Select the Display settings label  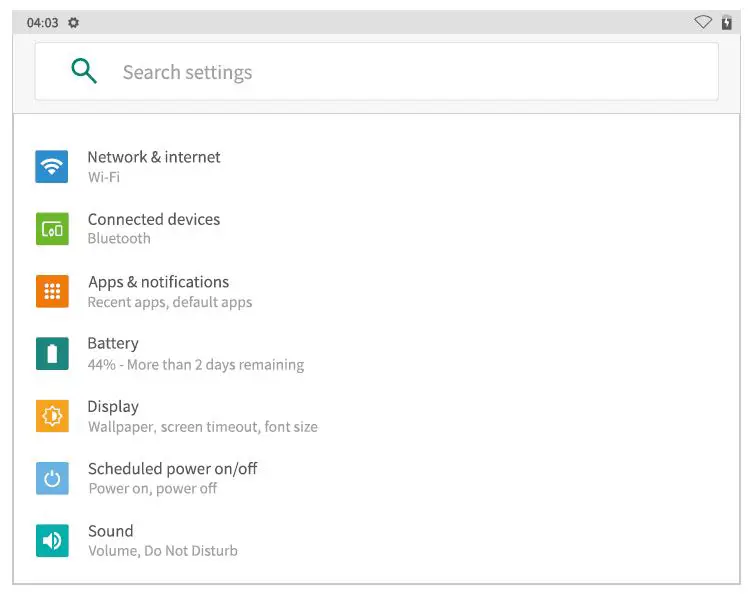pyautogui.click(x=113, y=407)
